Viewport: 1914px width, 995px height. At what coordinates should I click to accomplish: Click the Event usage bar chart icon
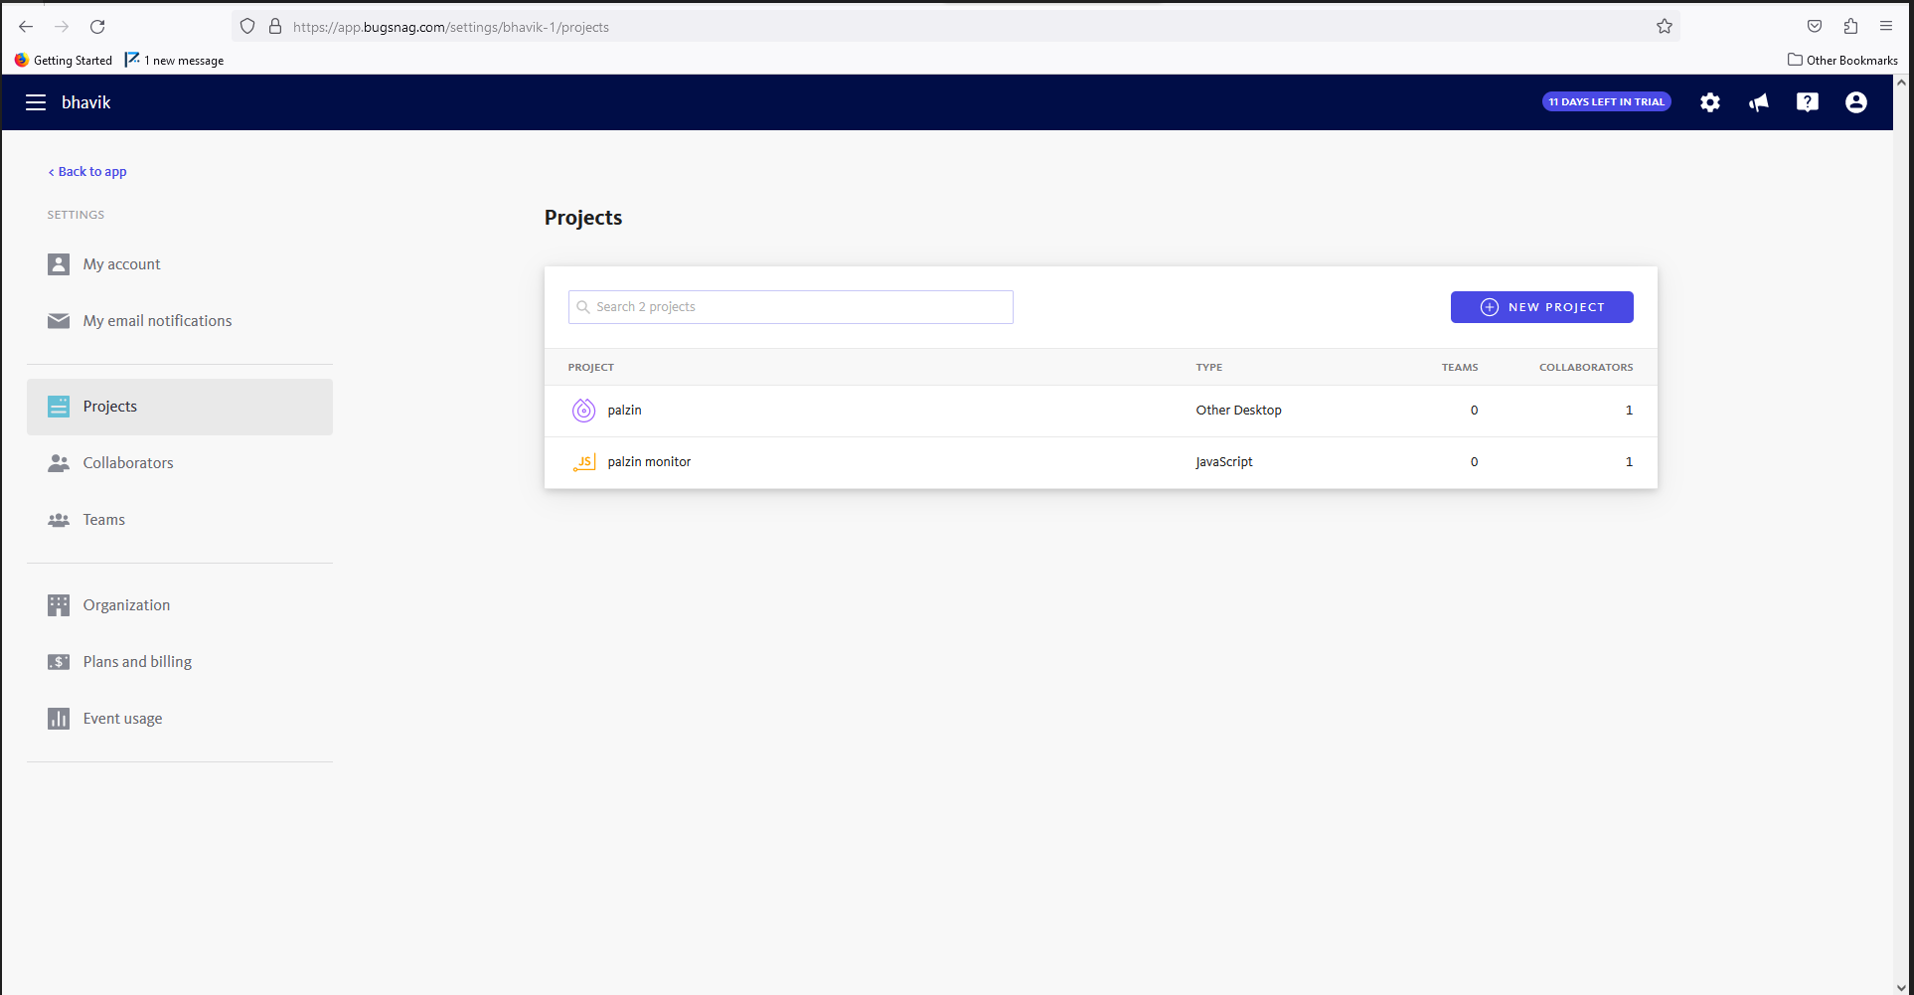(59, 719)
